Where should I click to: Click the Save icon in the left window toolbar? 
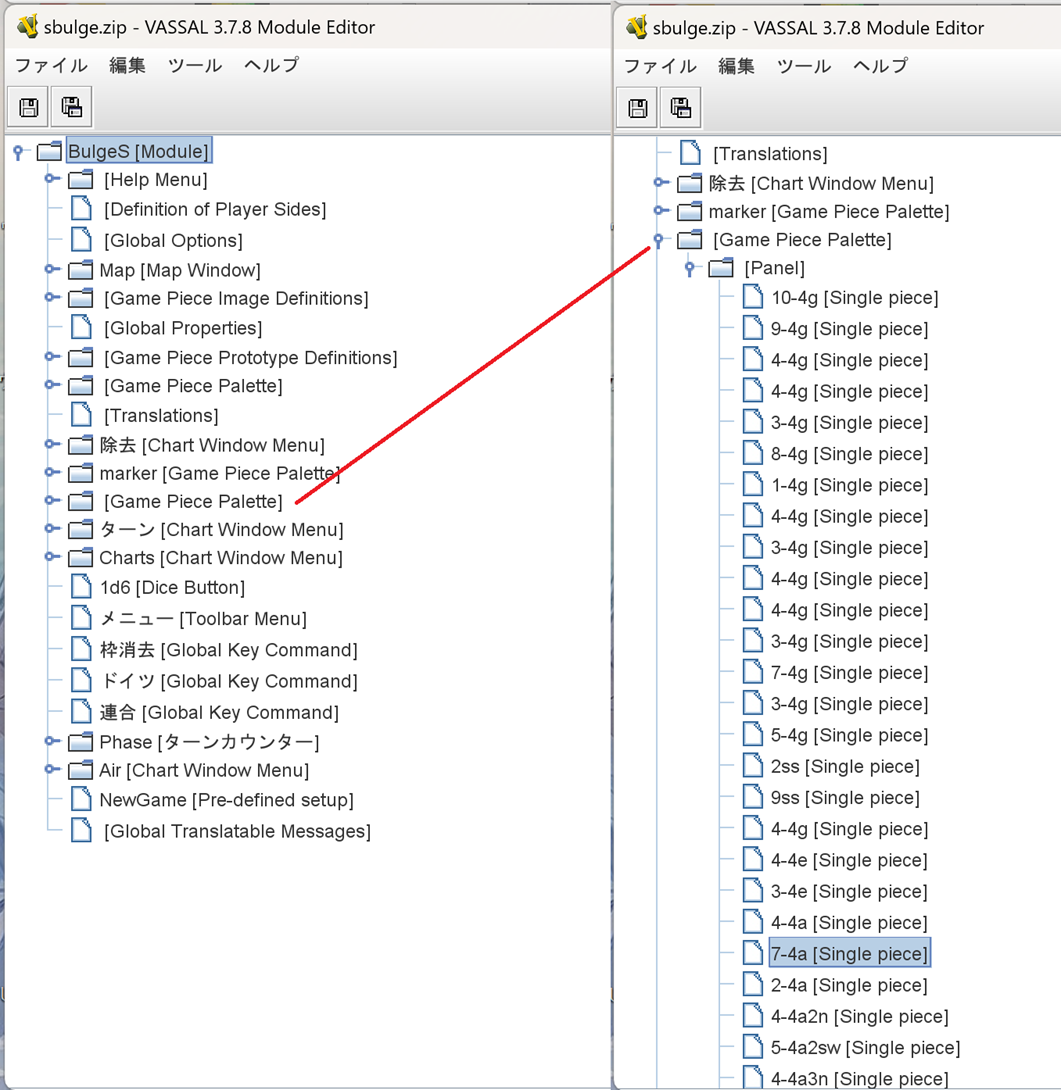(29, 107)
